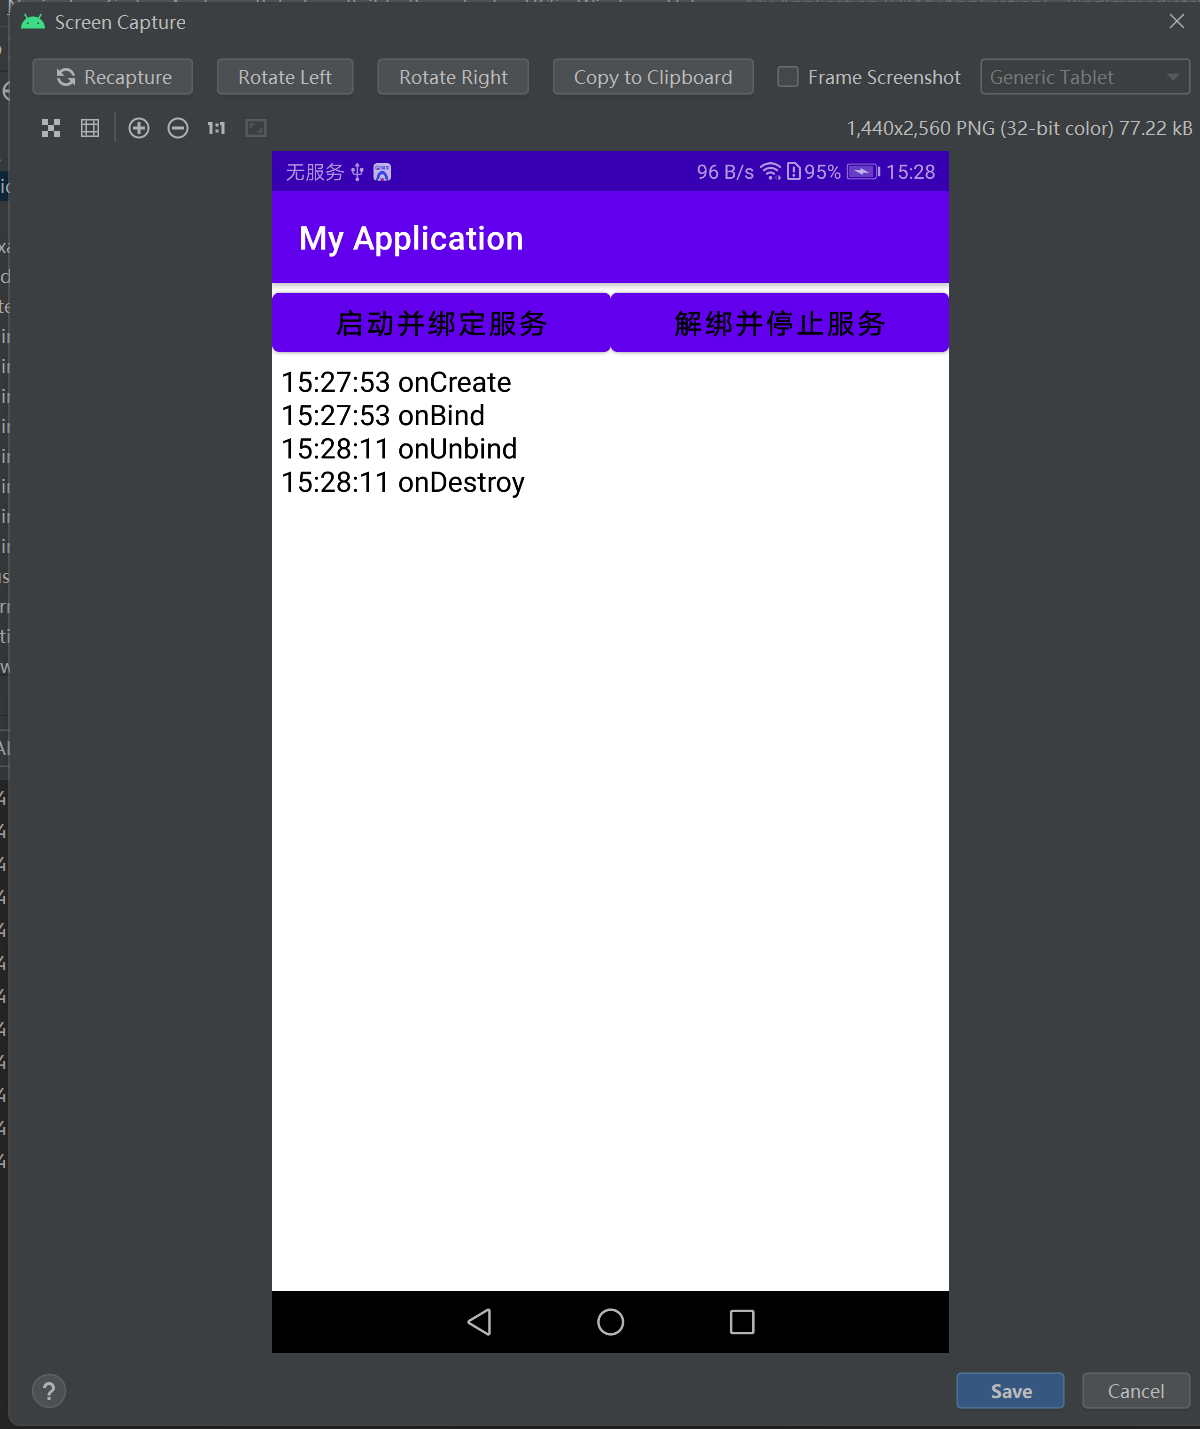Cancel the Screen Capture dialog
Viewport: 1200px width, 1429px height.
pyautogui.click(x=1136, y=1391)
